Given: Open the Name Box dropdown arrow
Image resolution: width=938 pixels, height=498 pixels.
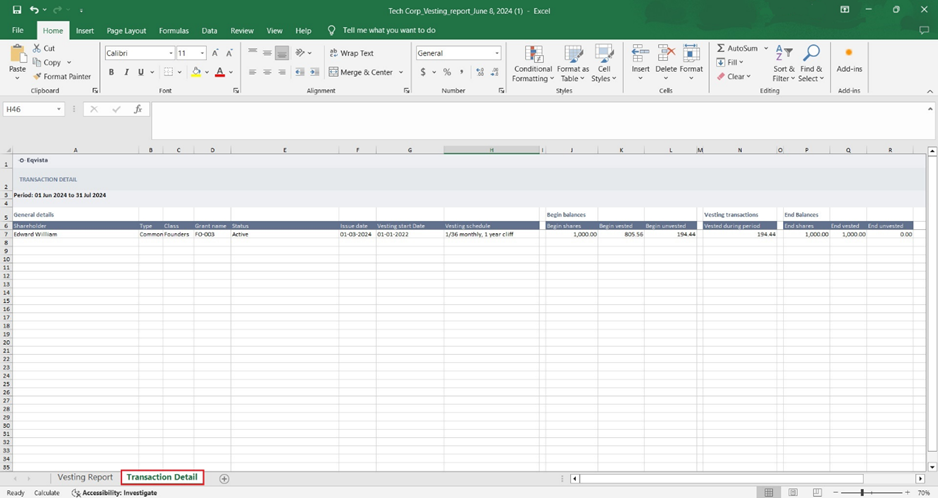Looking at the screenshot, I should [59, 109].
